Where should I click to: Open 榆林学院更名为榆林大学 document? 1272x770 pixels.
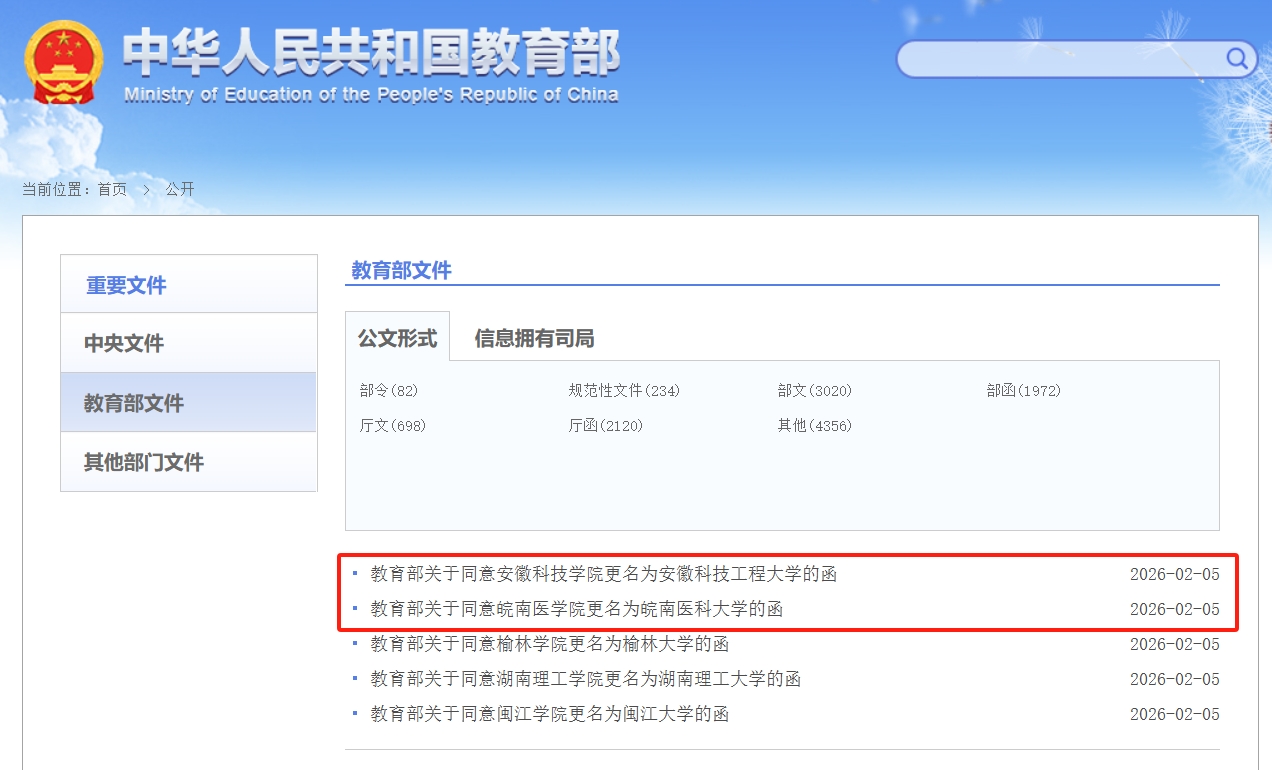pyautogui.click(x=549, y=644)
